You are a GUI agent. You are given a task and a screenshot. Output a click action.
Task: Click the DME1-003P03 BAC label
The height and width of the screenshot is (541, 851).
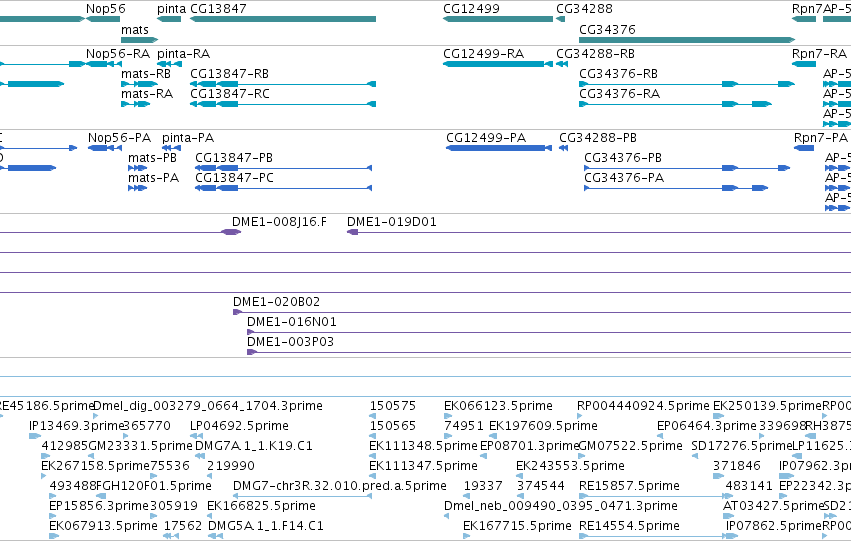click(290, 342)
